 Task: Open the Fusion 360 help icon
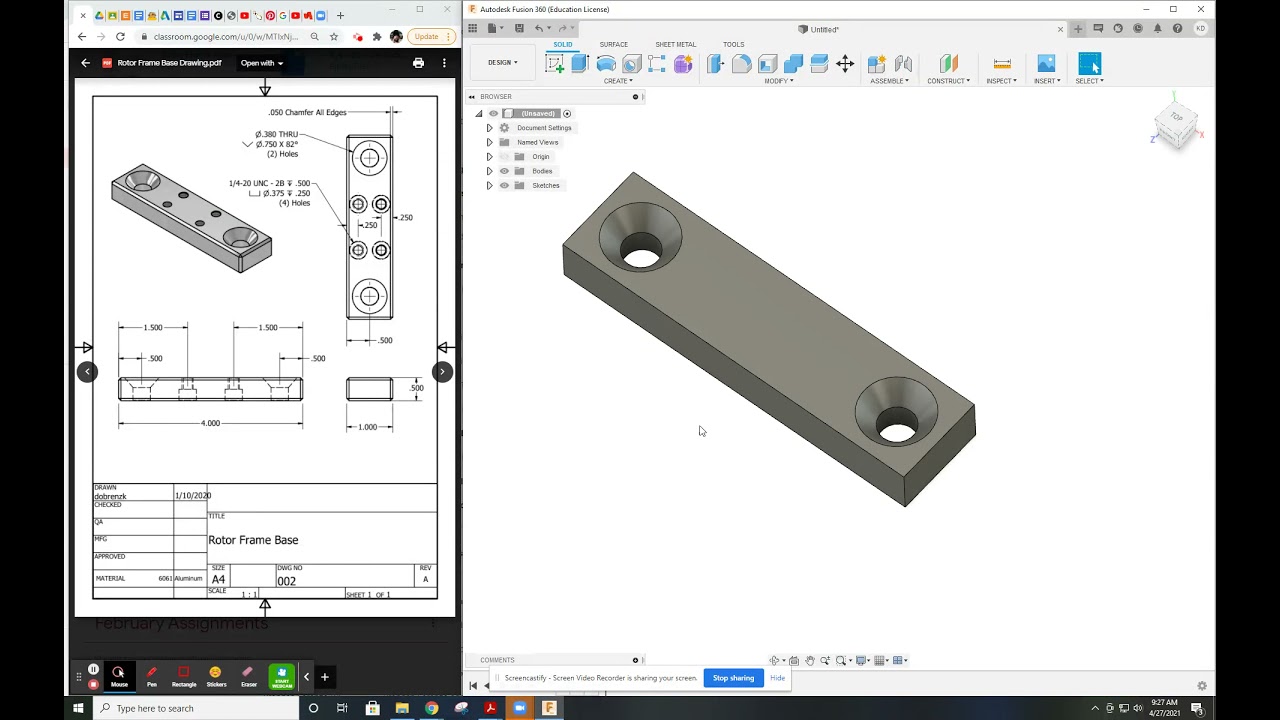click(x=1178, y=29)
